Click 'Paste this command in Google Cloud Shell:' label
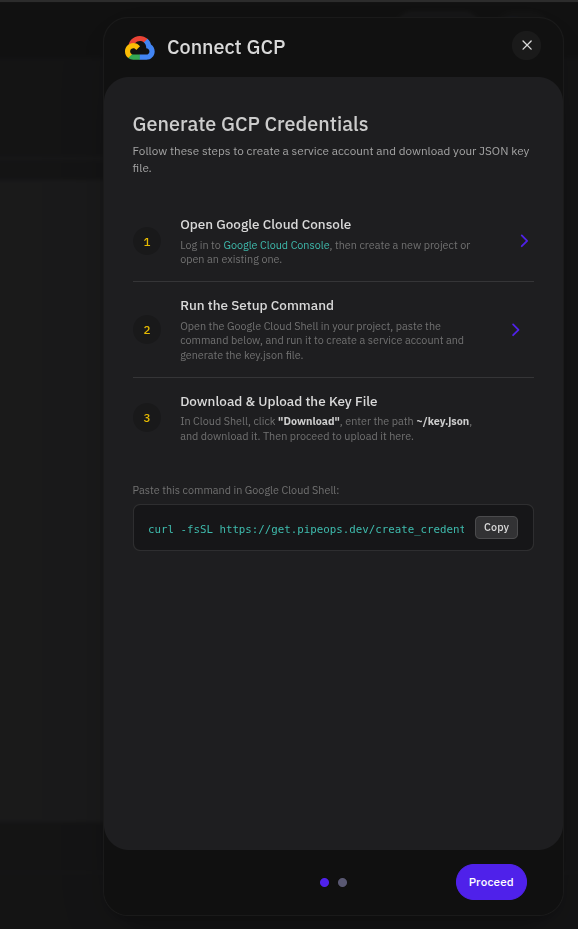 [x=236, y=491]
